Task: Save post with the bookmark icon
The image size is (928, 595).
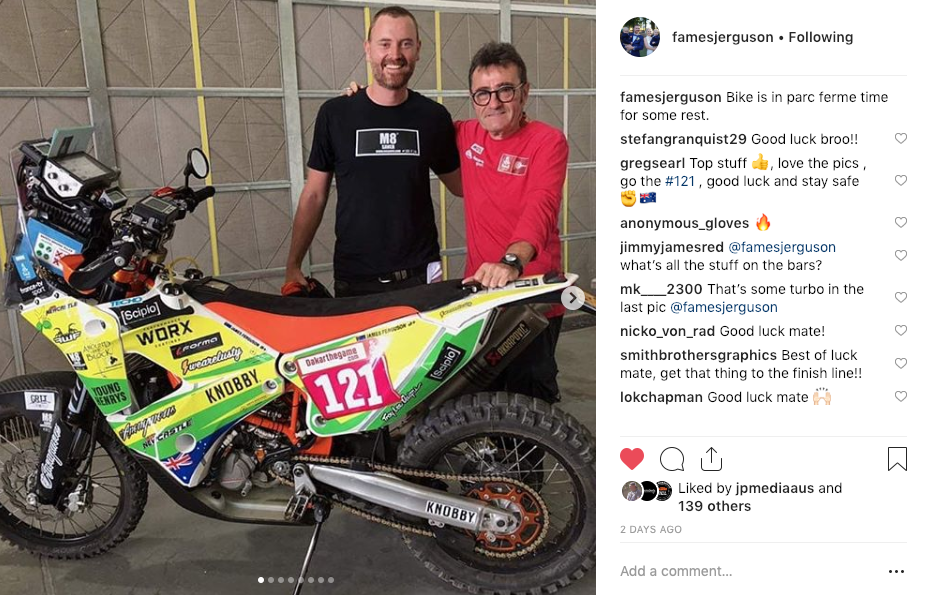Action: click(x=897, y=459)
